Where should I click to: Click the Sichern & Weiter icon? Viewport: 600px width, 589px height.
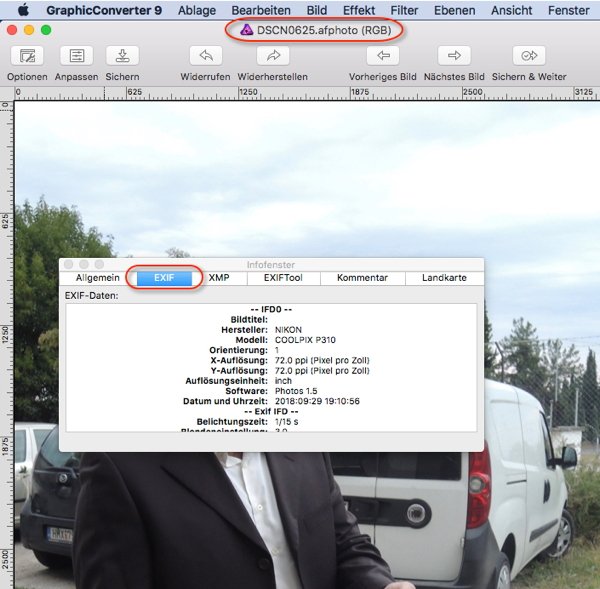click(x=529, y=56)
